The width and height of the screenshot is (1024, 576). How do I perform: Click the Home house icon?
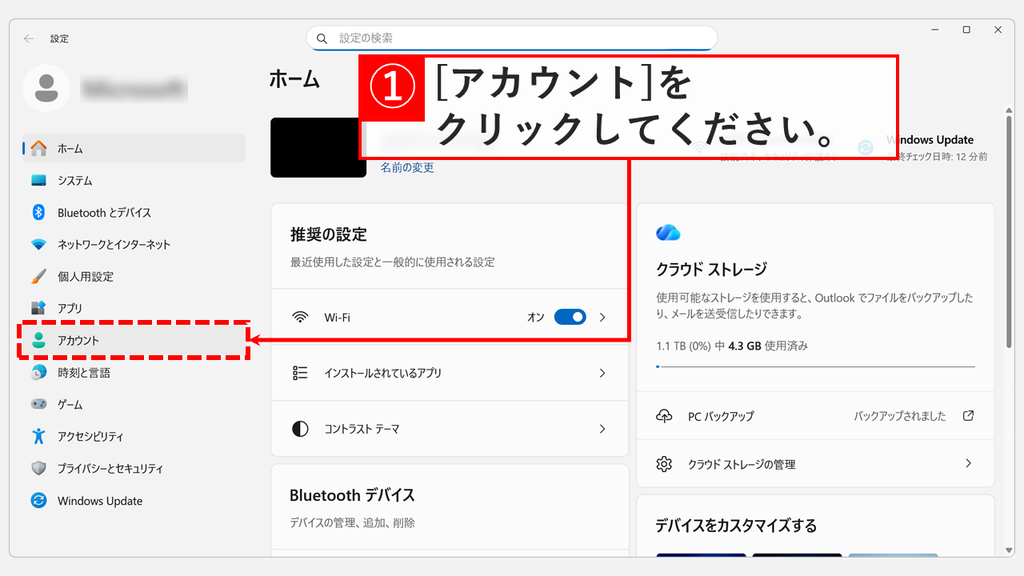tap(39, 148)
